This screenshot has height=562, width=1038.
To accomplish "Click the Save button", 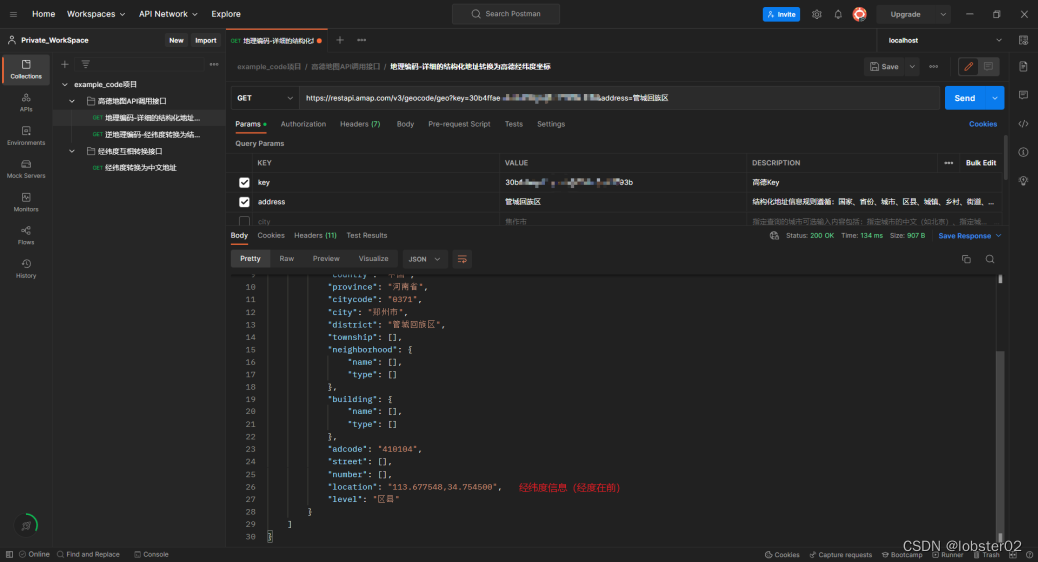I will point(884,66).
